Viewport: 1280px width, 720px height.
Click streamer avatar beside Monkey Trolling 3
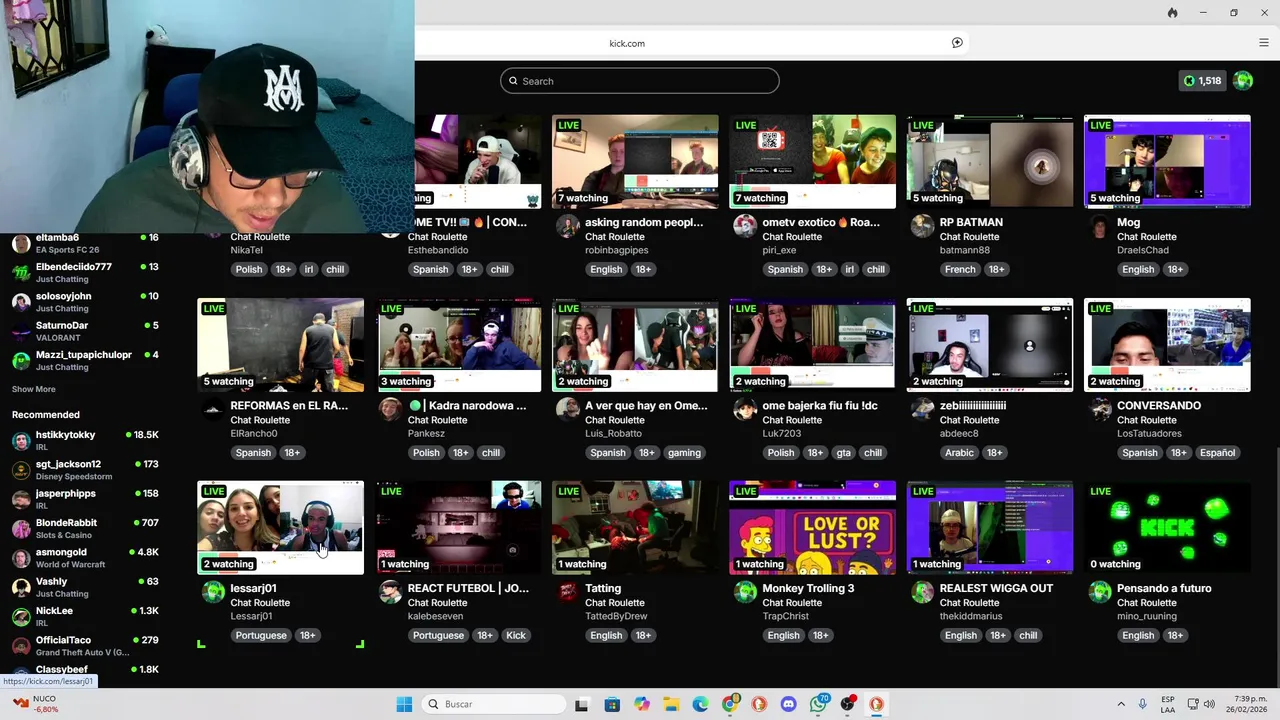pos(745,592)
